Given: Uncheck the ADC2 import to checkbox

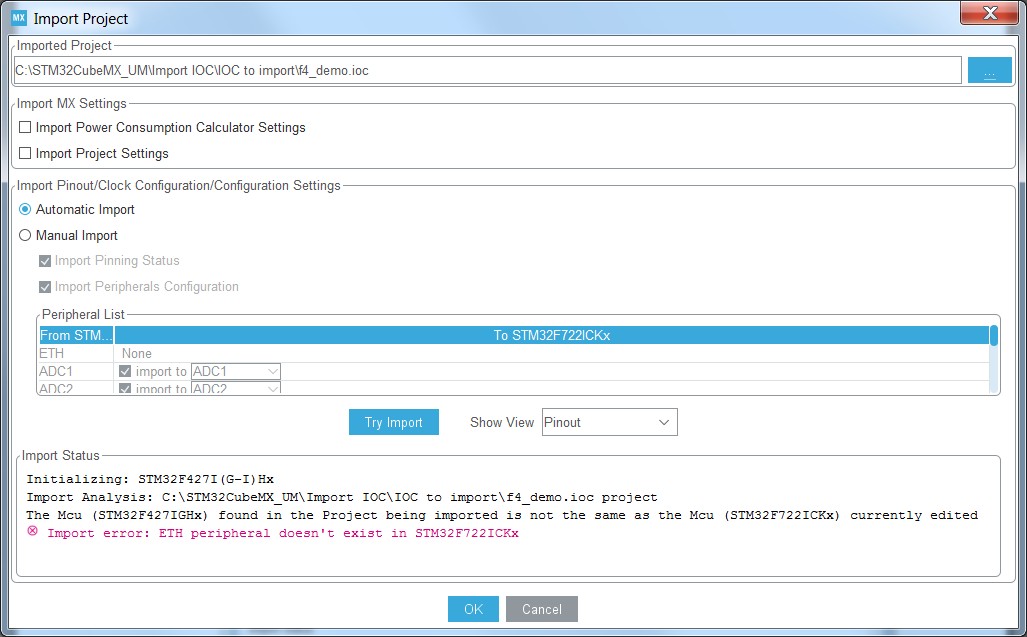Looking at the screenshot, I should pos(125,388).
